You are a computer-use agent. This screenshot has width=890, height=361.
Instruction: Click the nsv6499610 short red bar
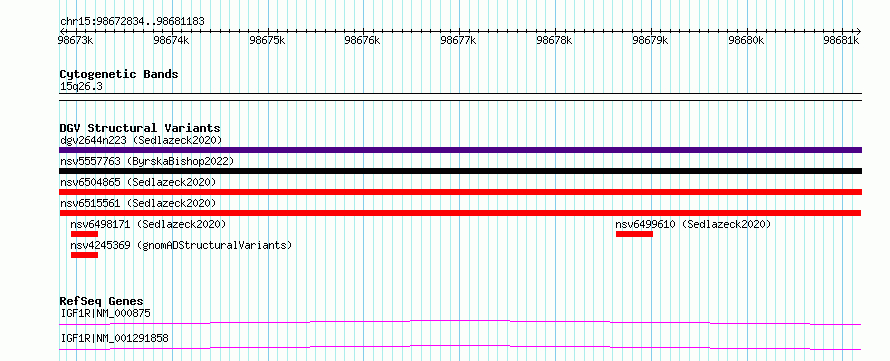[x=634, y=234]
